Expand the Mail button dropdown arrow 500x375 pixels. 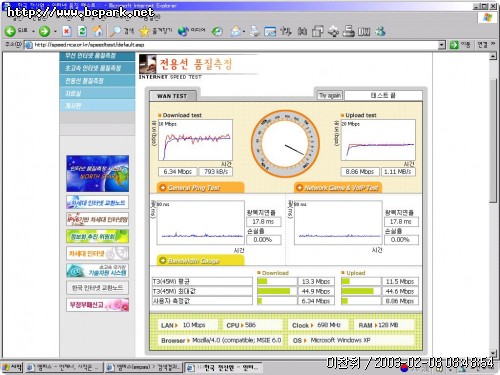pyautogui.click(x=244, y=32)
